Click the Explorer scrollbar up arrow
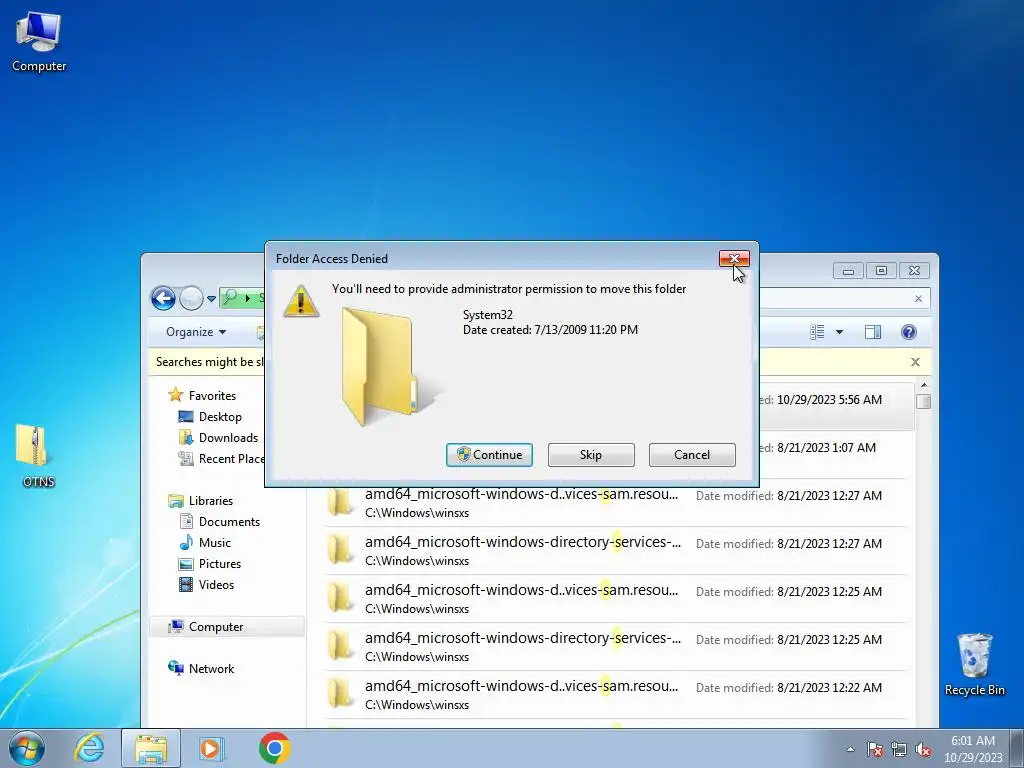The height and width of the screenshot is (768, 1024). (x=923, y=386)
